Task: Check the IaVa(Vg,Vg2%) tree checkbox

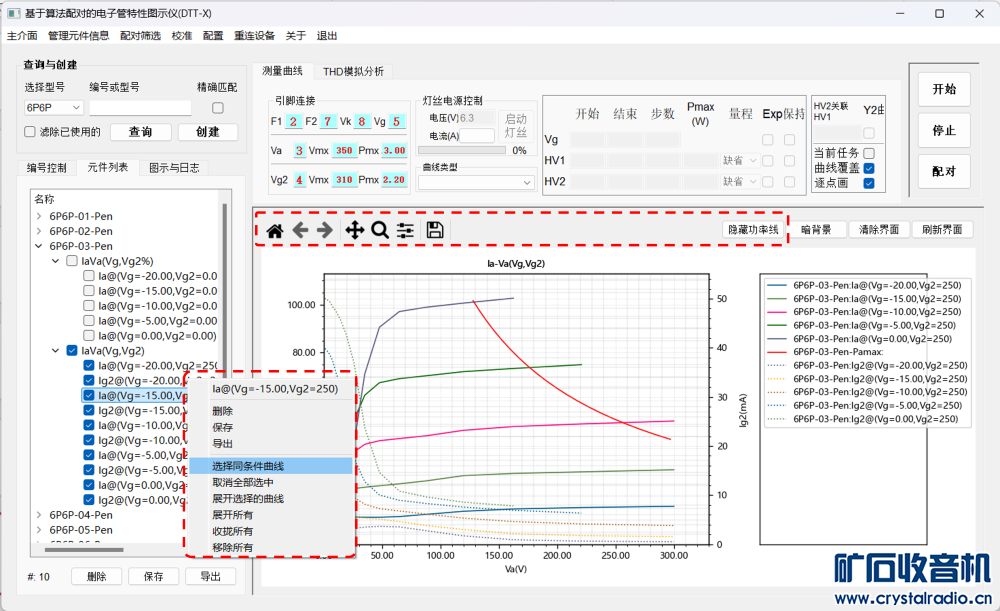Action: (72, 261)
